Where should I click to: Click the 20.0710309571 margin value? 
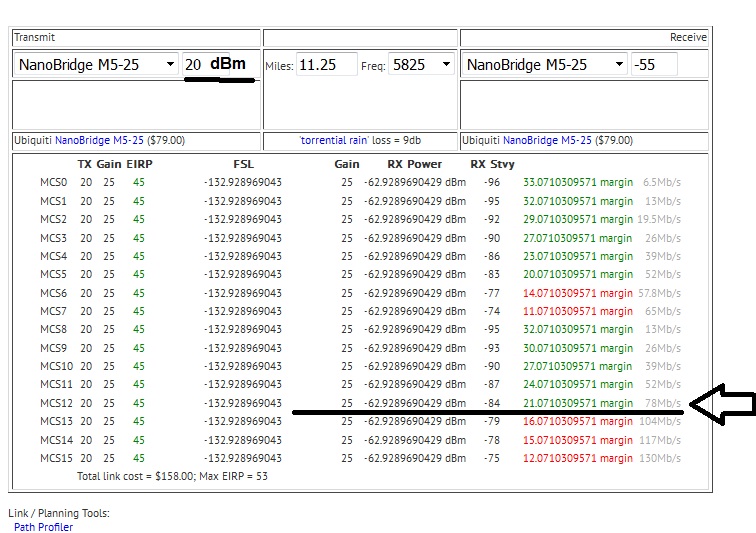click(578, 274)
